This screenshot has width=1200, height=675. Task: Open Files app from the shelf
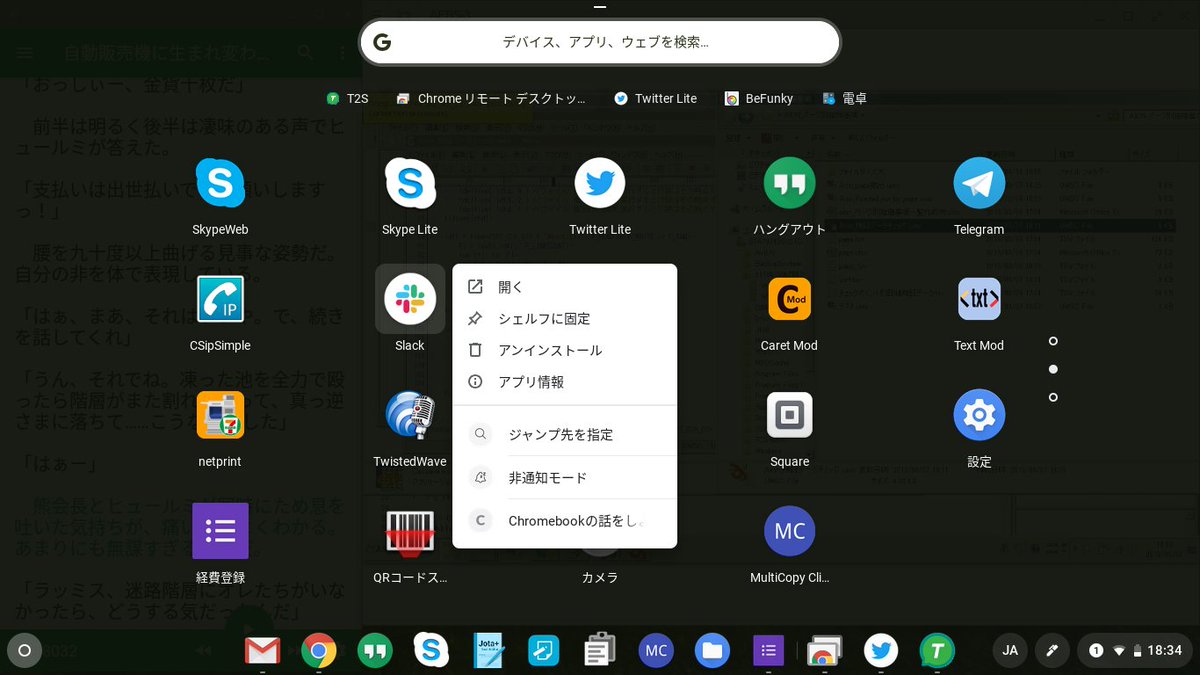pos(712,651)
